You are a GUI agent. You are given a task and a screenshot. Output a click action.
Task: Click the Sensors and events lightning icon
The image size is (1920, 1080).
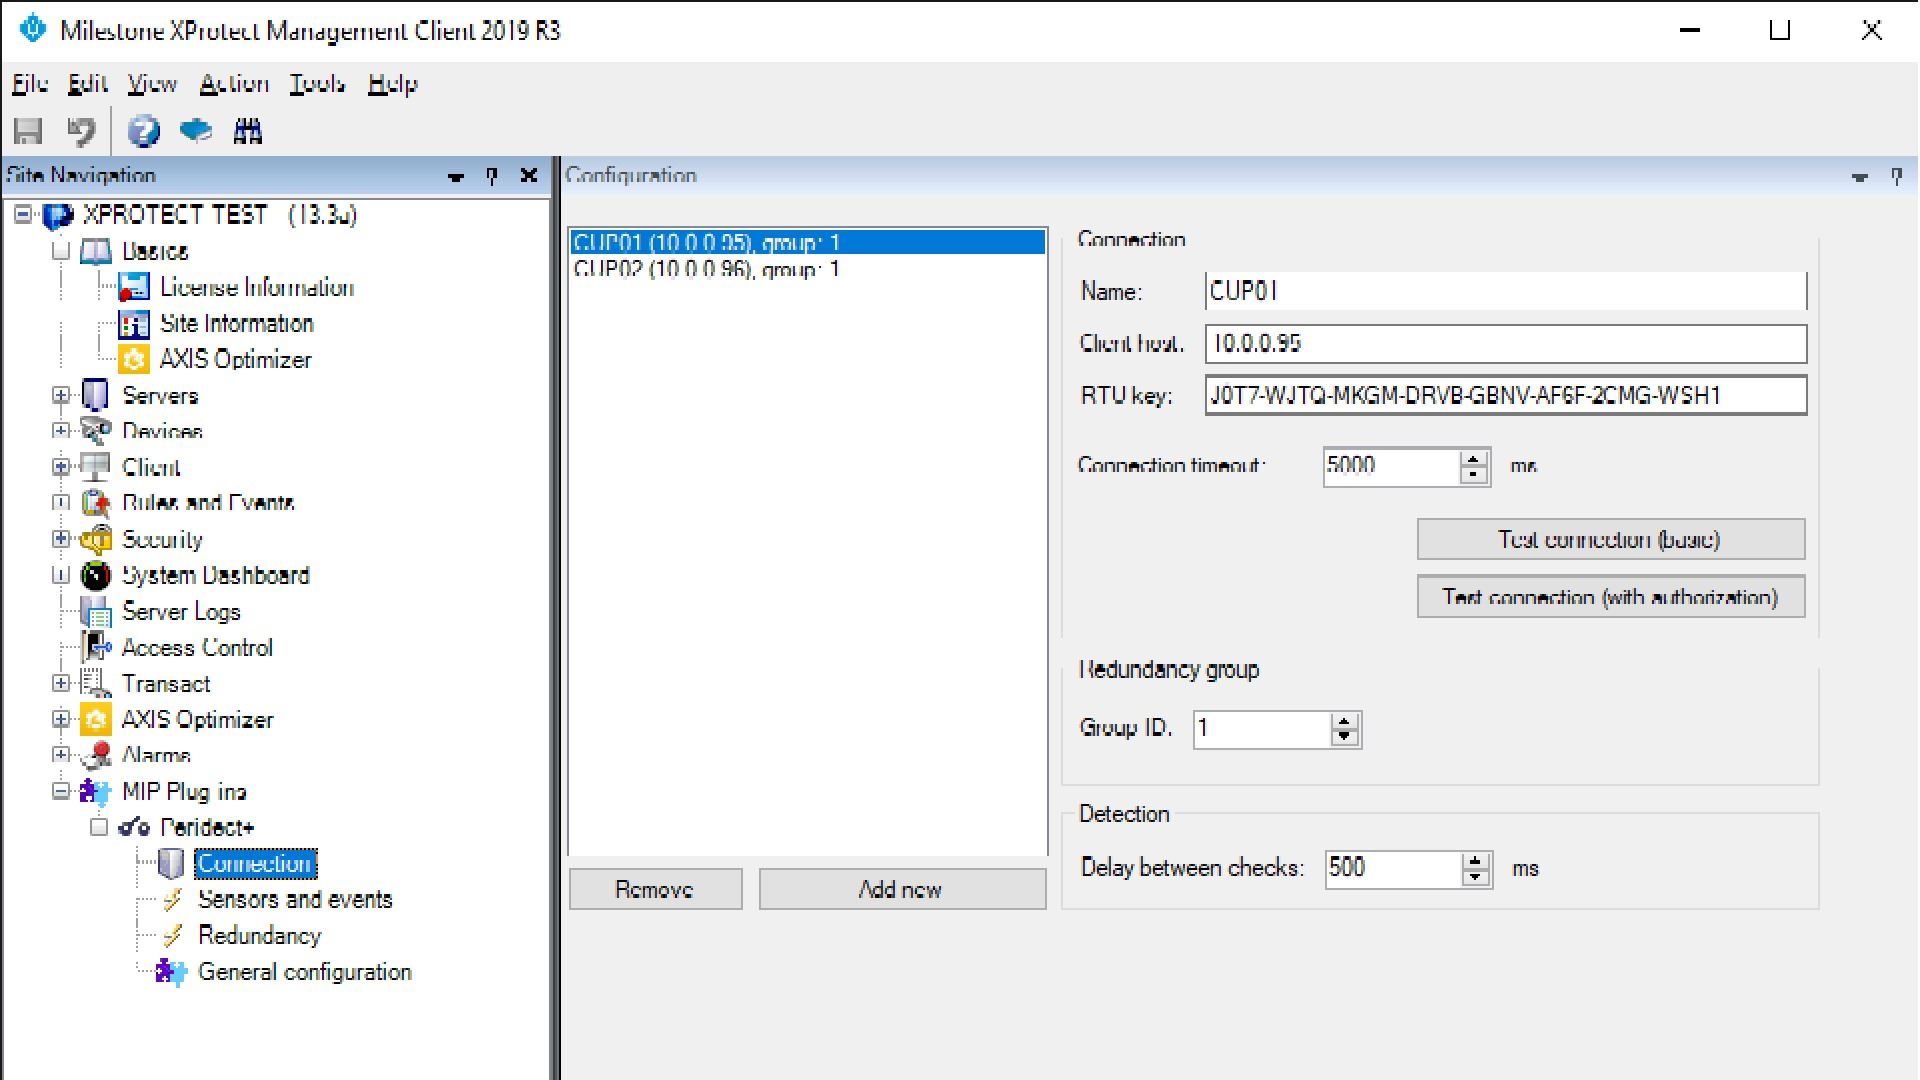coord(172,899)
